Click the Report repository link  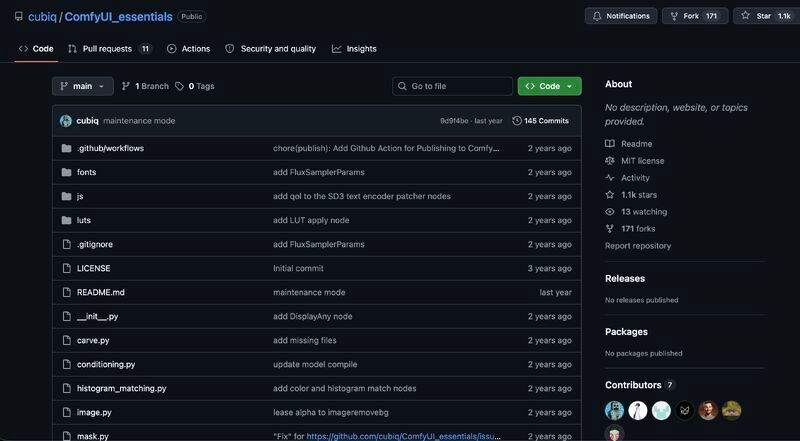point(638,246)
